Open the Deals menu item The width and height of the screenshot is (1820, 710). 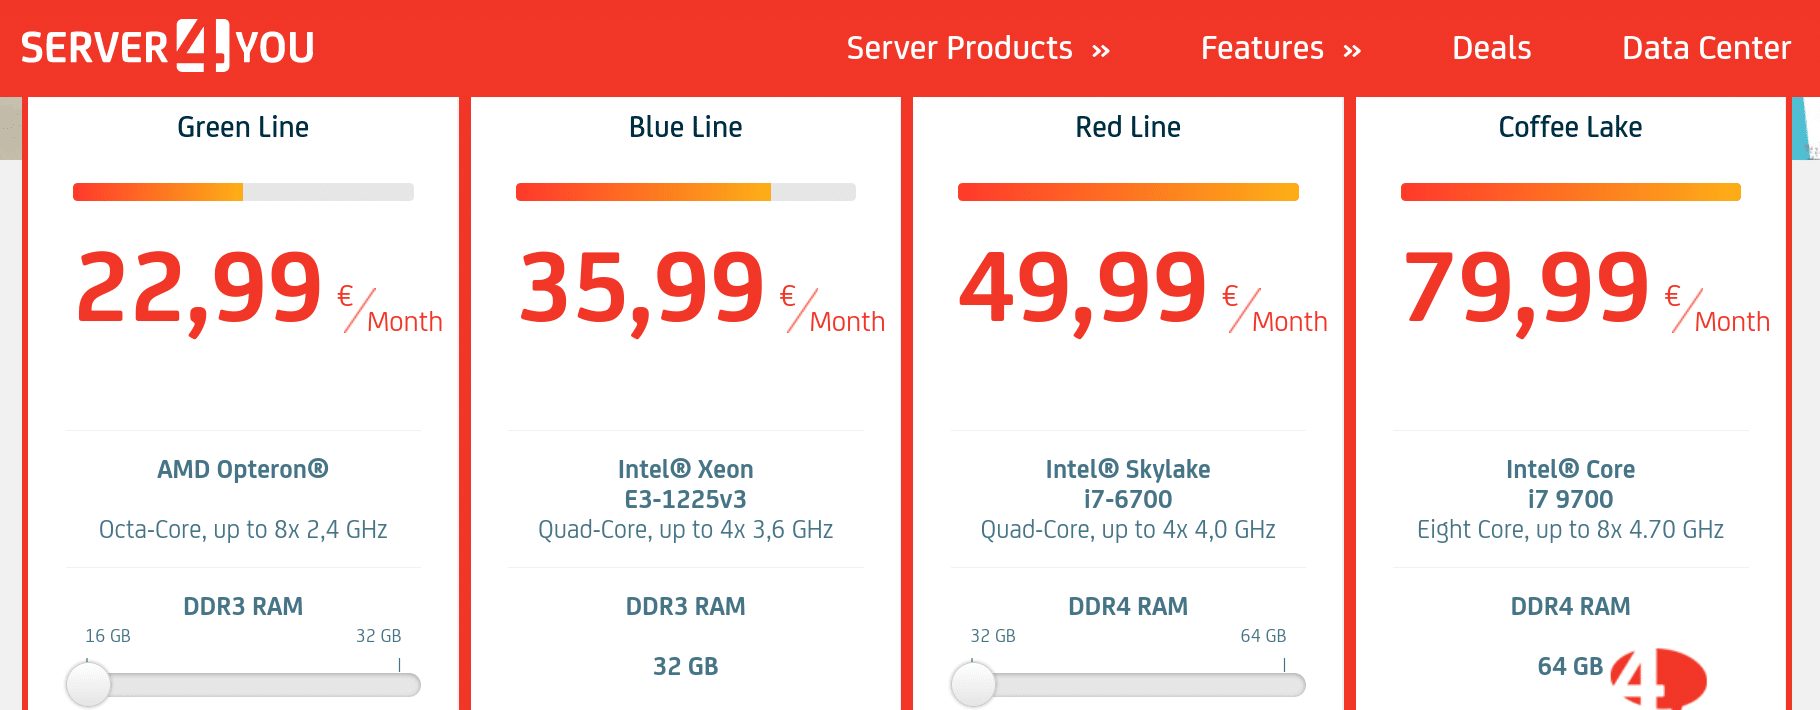tap(1491, 48)
